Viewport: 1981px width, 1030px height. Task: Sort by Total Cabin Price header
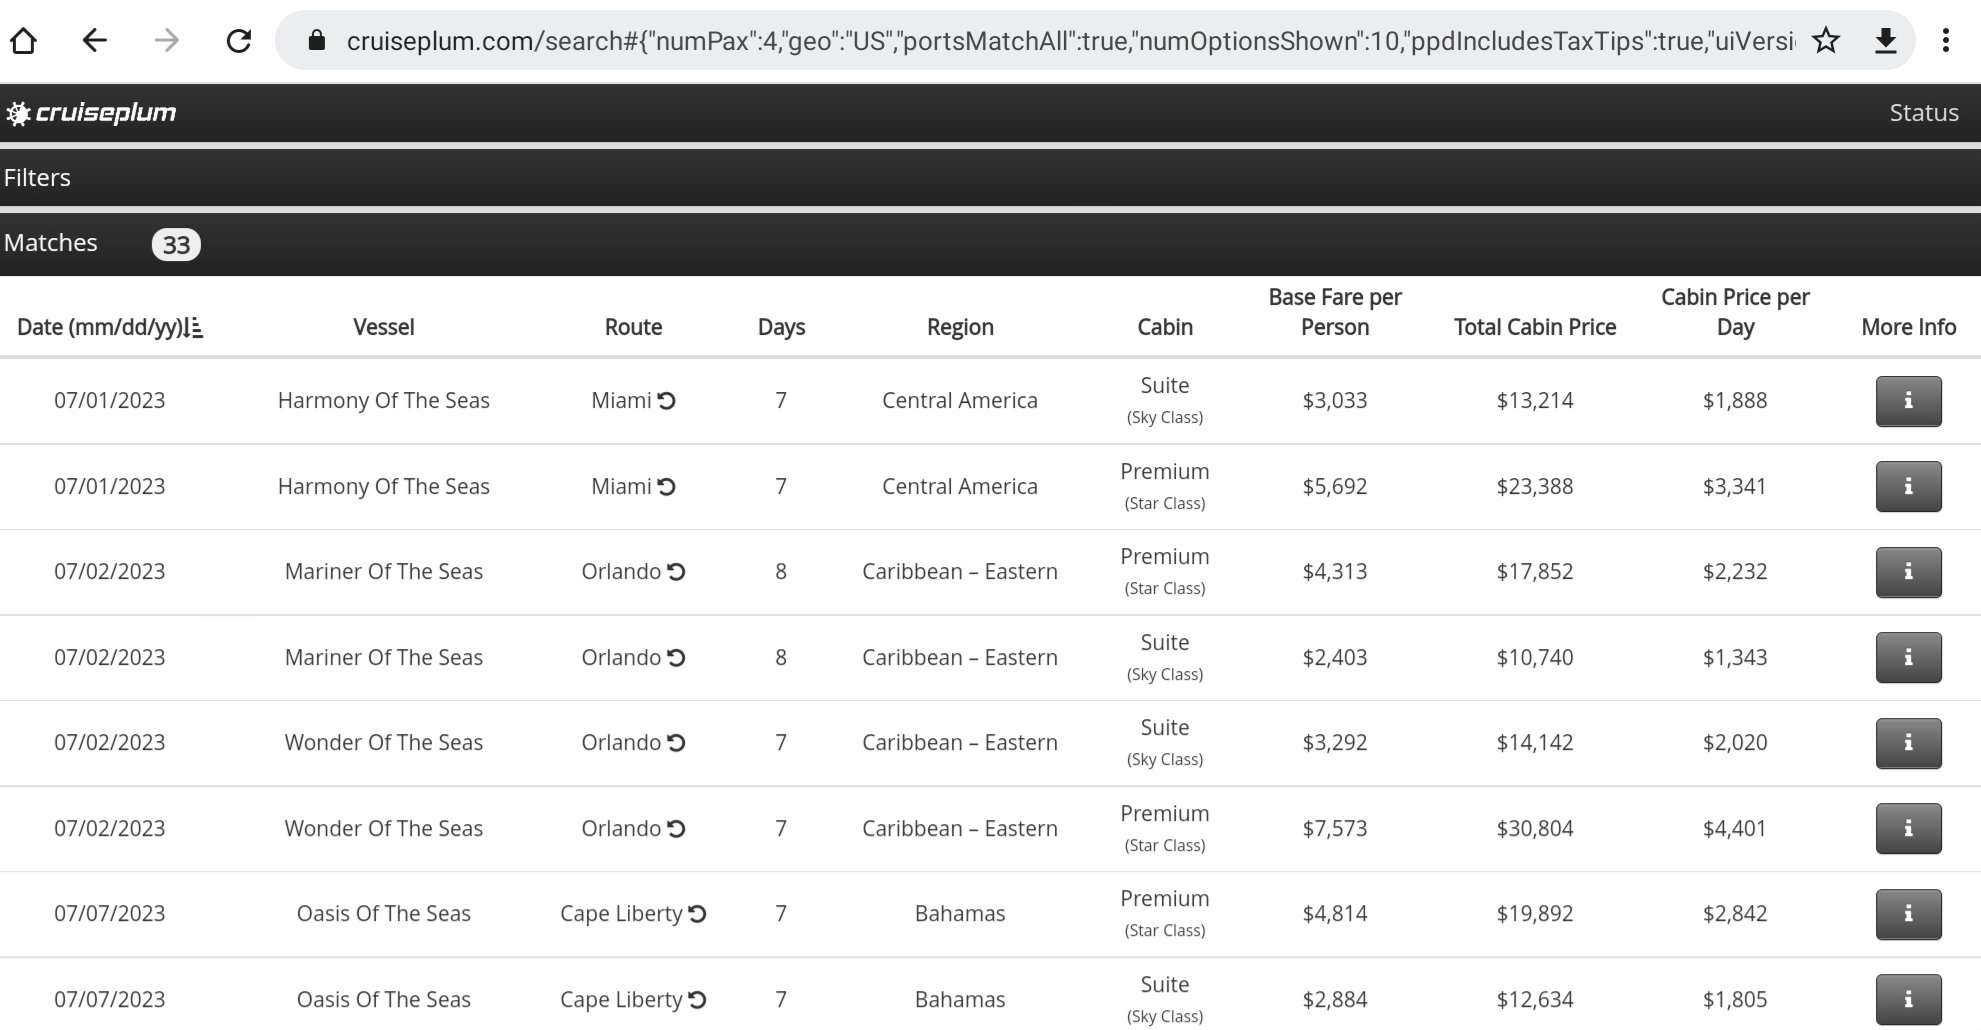point(1535,327)
